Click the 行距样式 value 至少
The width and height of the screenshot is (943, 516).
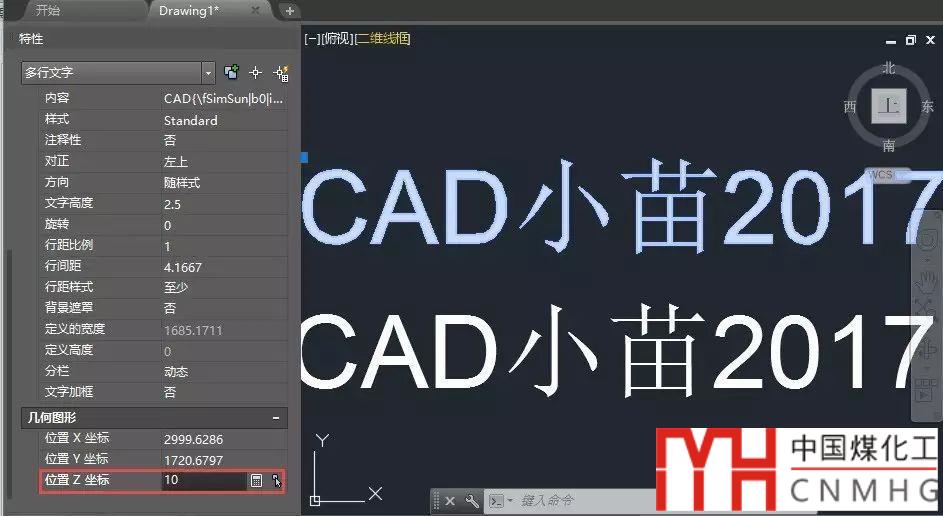176,287
